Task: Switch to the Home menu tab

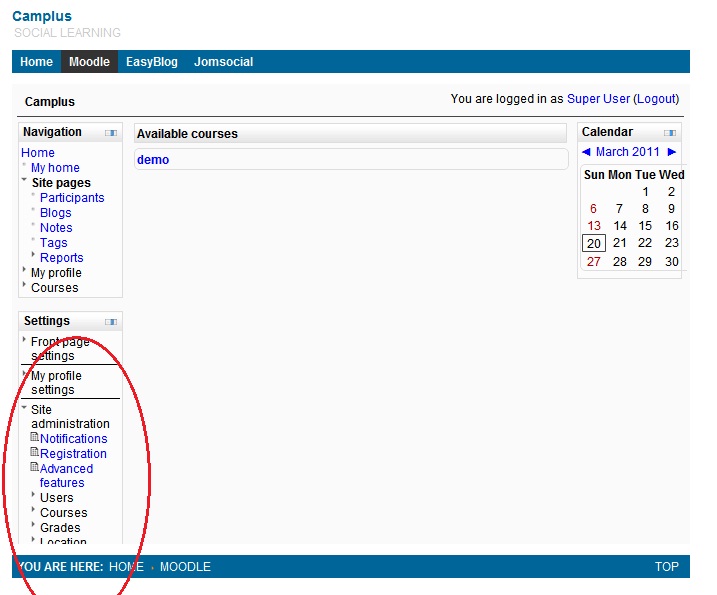Action: (36, 62)
